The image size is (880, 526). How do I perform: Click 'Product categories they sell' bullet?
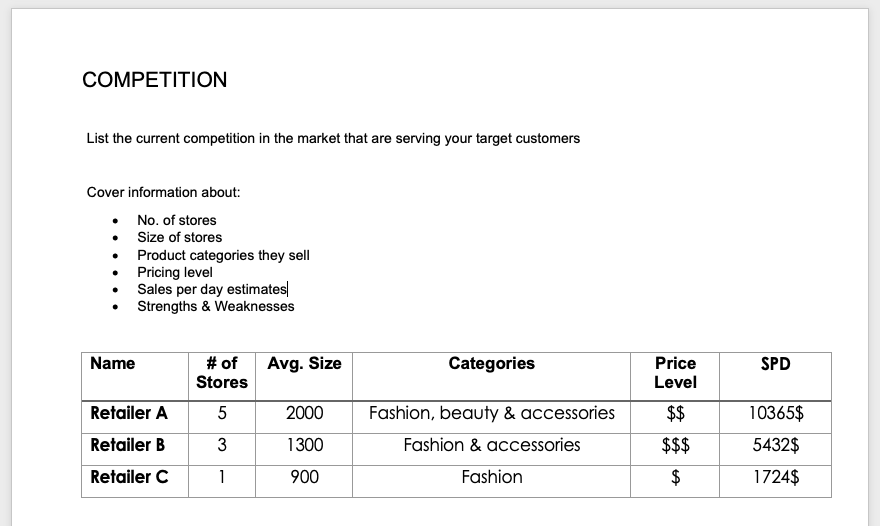pos(223,255)
